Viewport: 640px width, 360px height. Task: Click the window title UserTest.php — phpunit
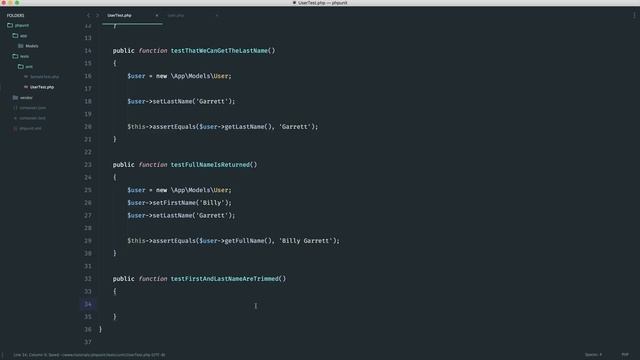322,3
